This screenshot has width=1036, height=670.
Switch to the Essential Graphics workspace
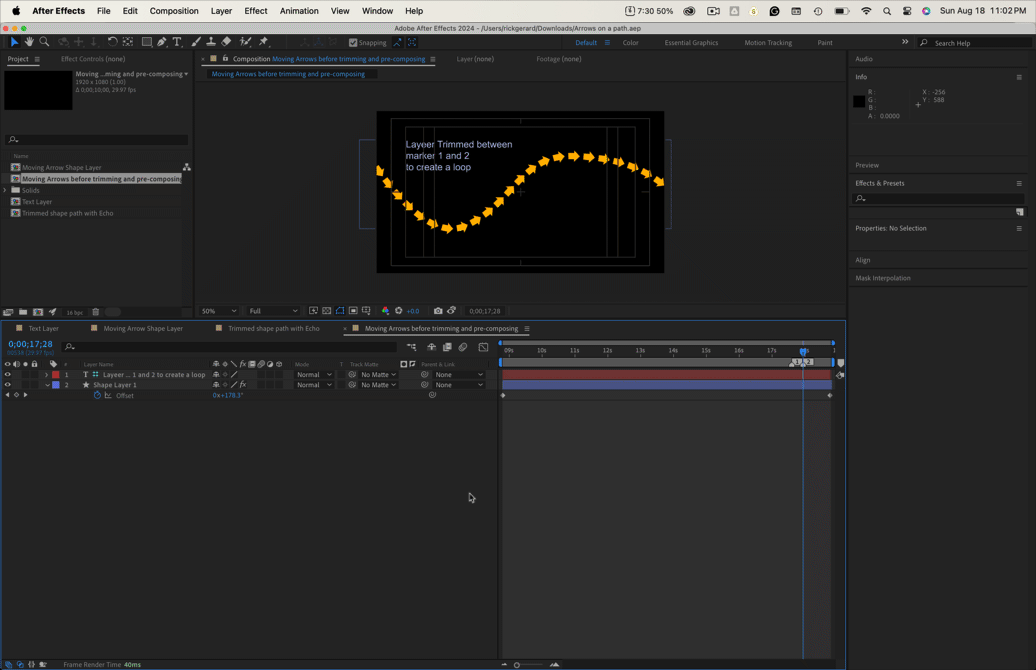click(x=691, y=42)
